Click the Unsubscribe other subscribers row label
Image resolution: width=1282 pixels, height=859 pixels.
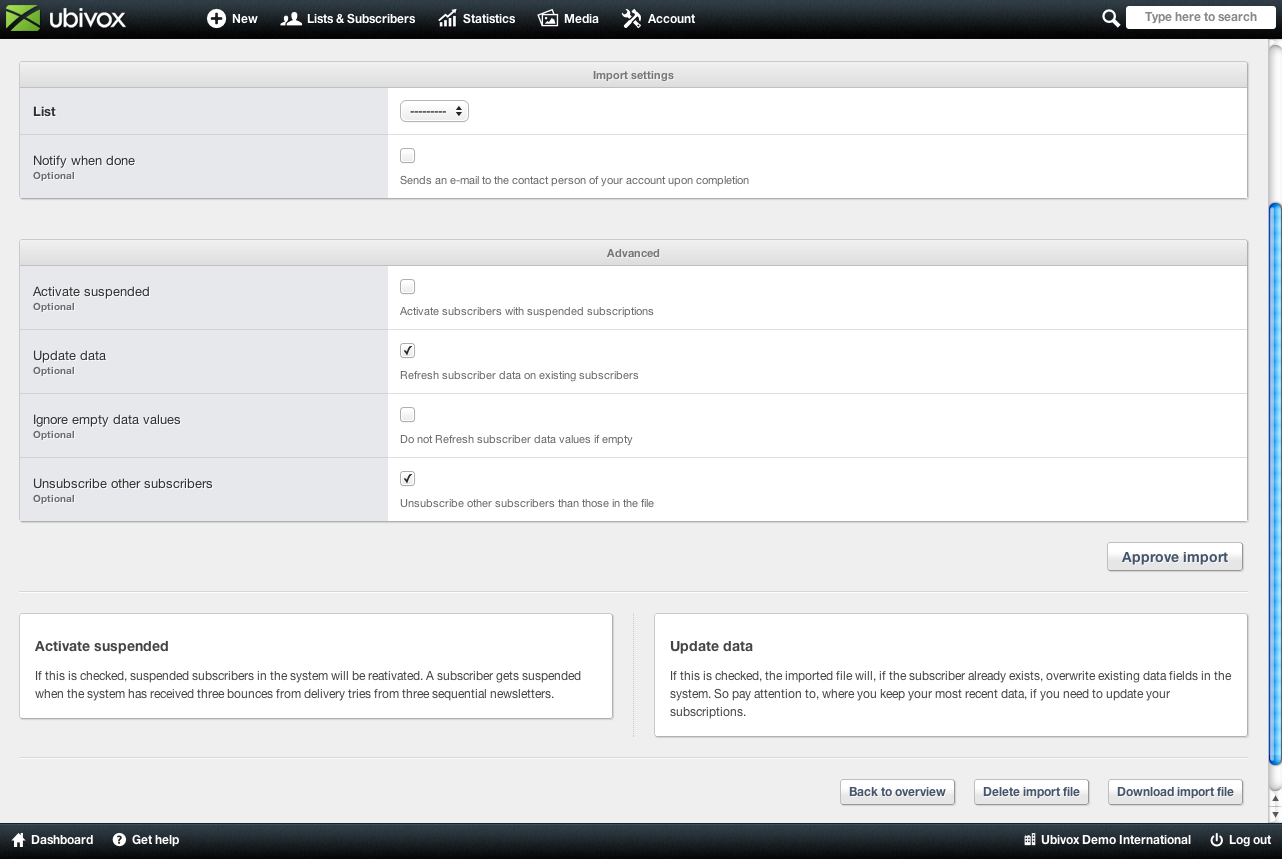click(123, 483)
